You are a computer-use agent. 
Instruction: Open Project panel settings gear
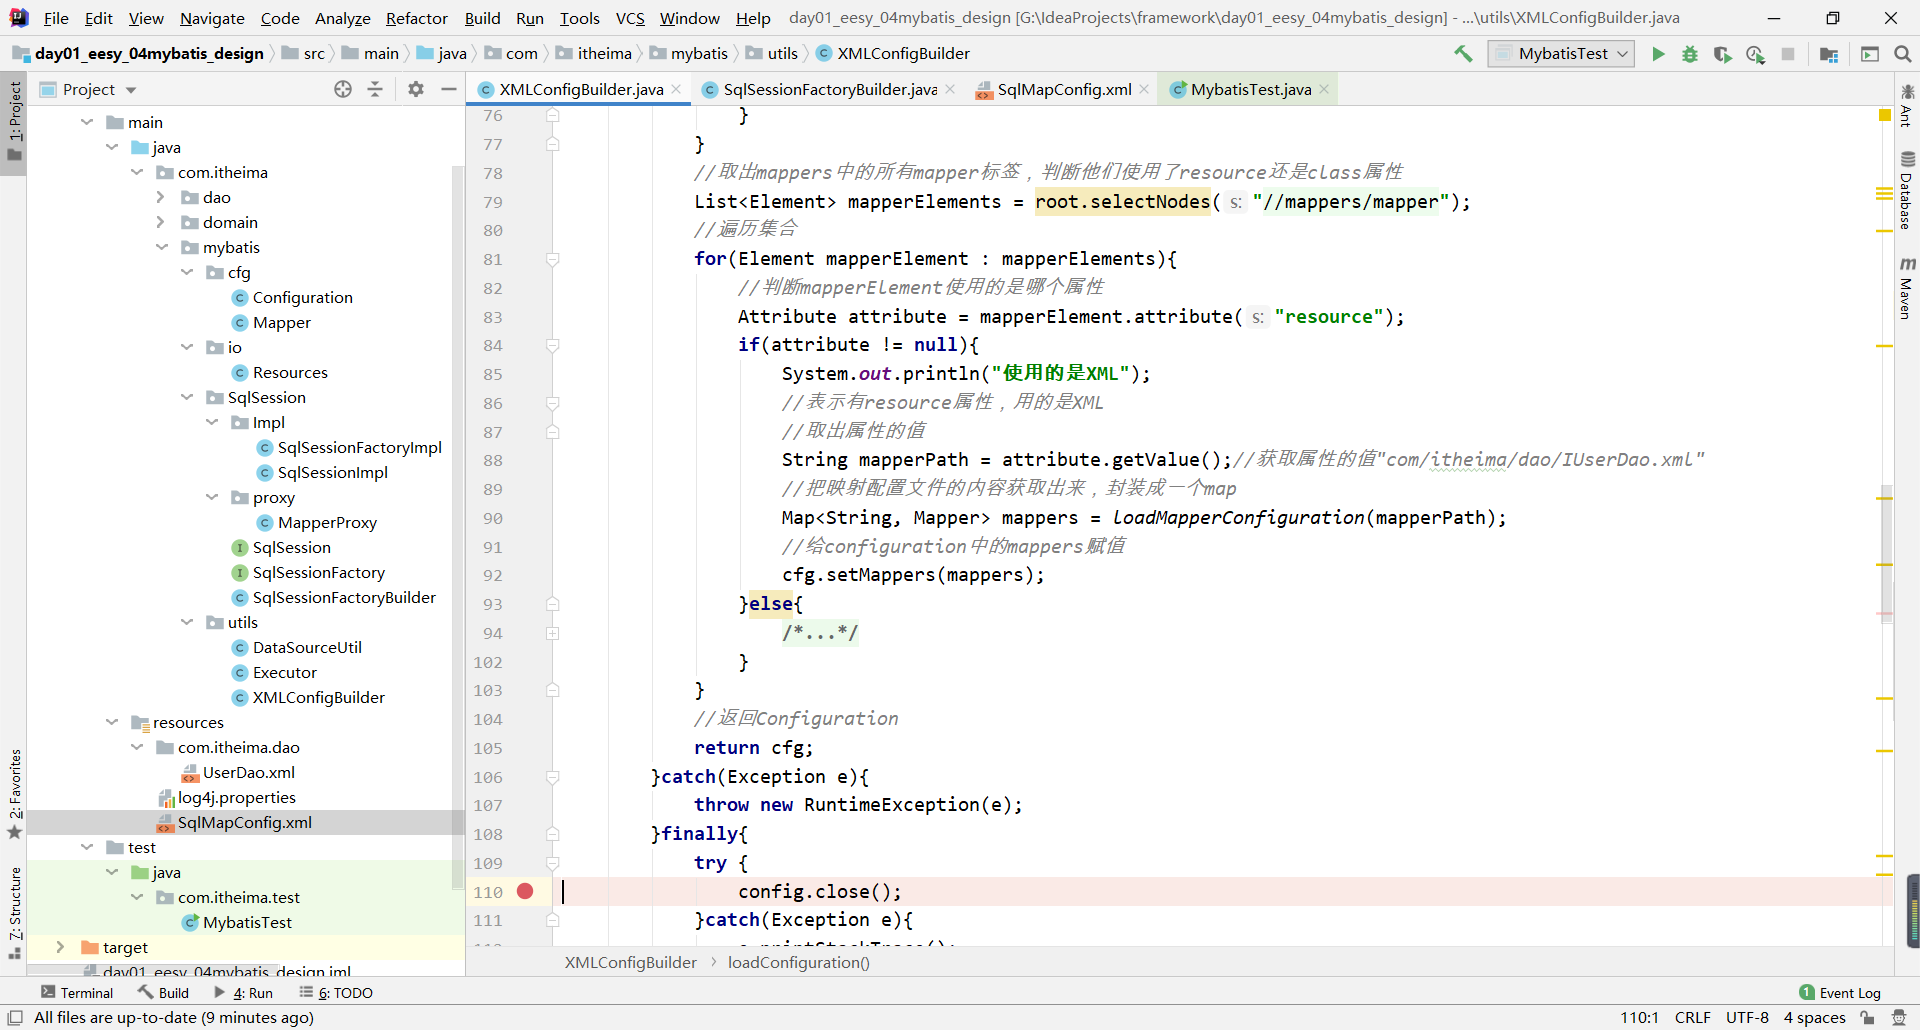pos(416,89)
